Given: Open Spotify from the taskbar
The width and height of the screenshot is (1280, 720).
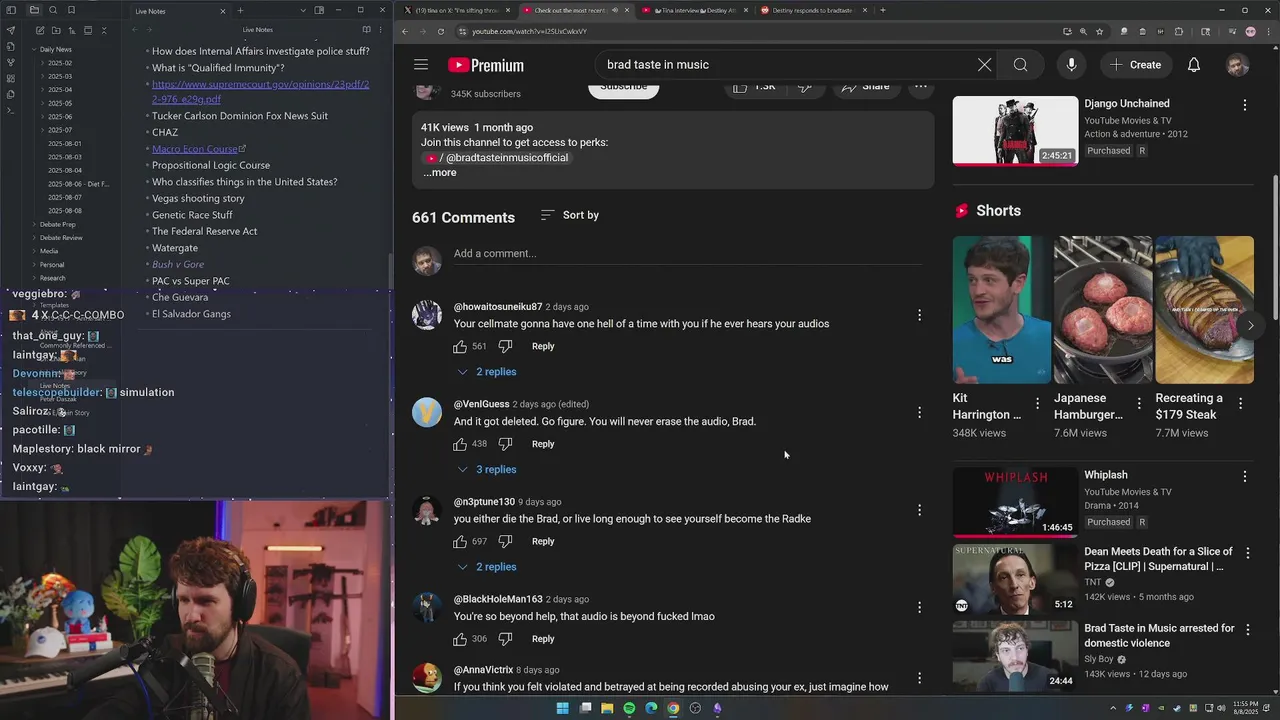Looking at the screenshot, I should tap(629, 708).
